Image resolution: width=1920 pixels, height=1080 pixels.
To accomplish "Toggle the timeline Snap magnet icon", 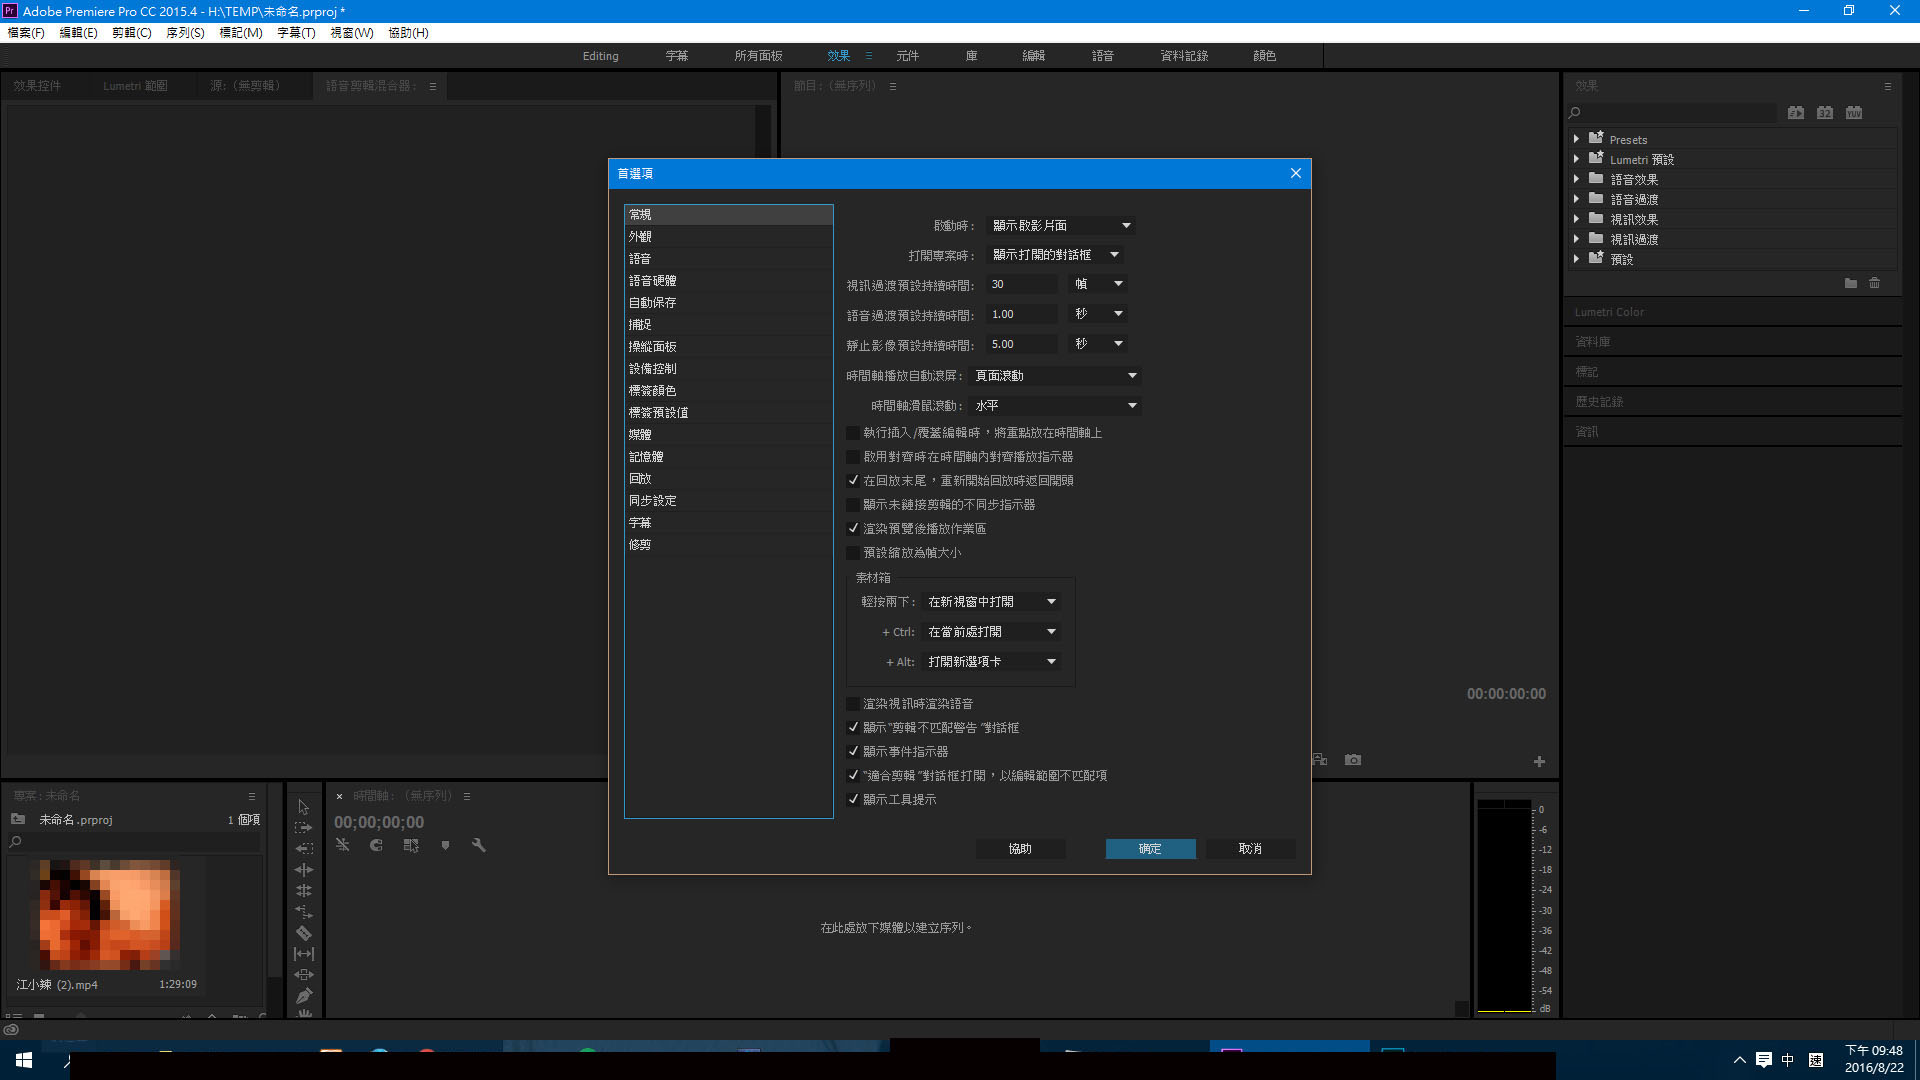I will pos(376,845).
